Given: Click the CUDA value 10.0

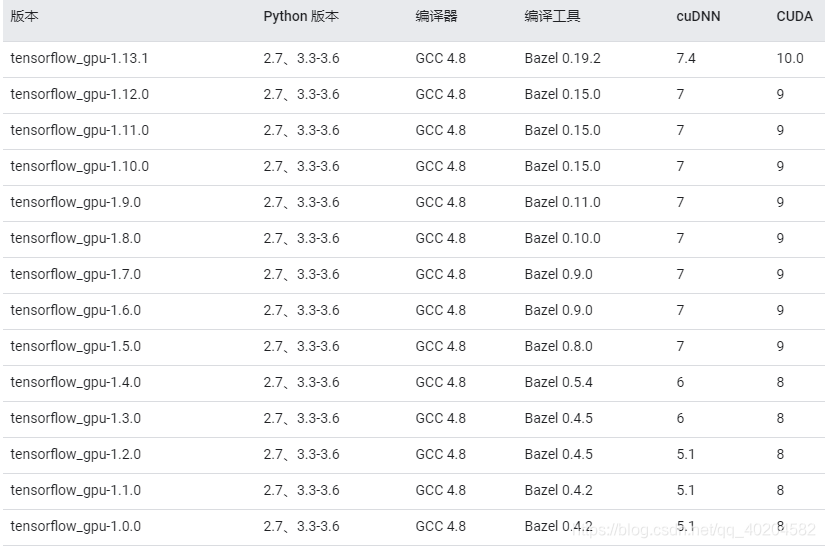Looking at the screenshot, I should (x=790, y=58).
